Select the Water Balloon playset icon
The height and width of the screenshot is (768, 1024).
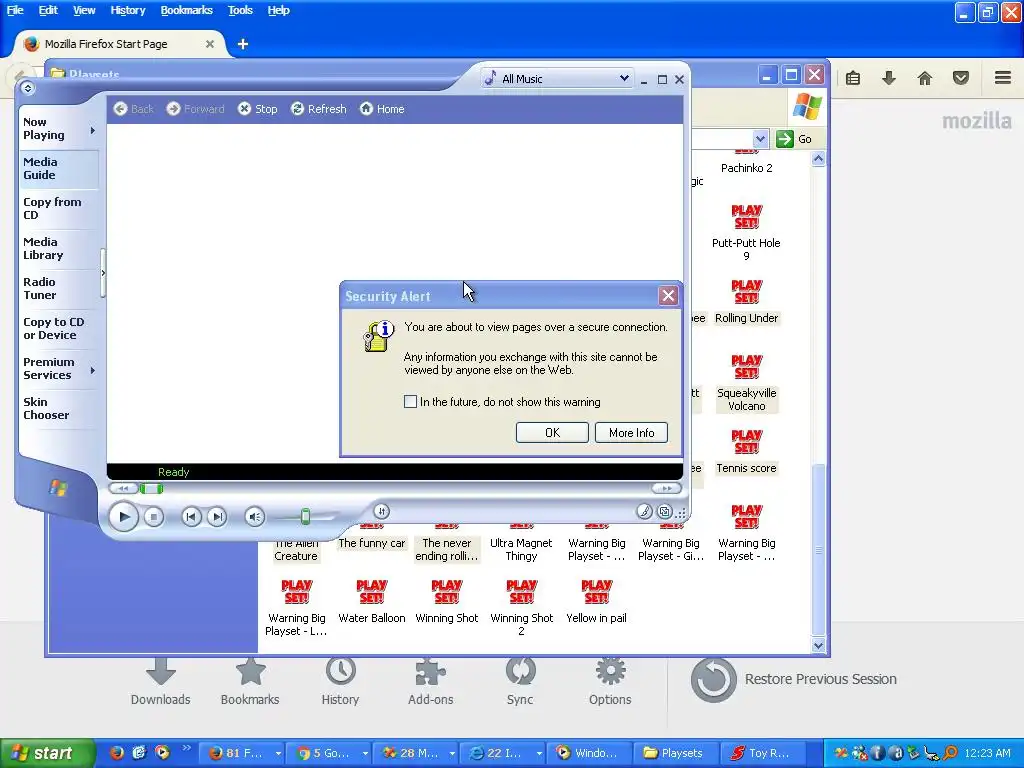pos(372,592)
